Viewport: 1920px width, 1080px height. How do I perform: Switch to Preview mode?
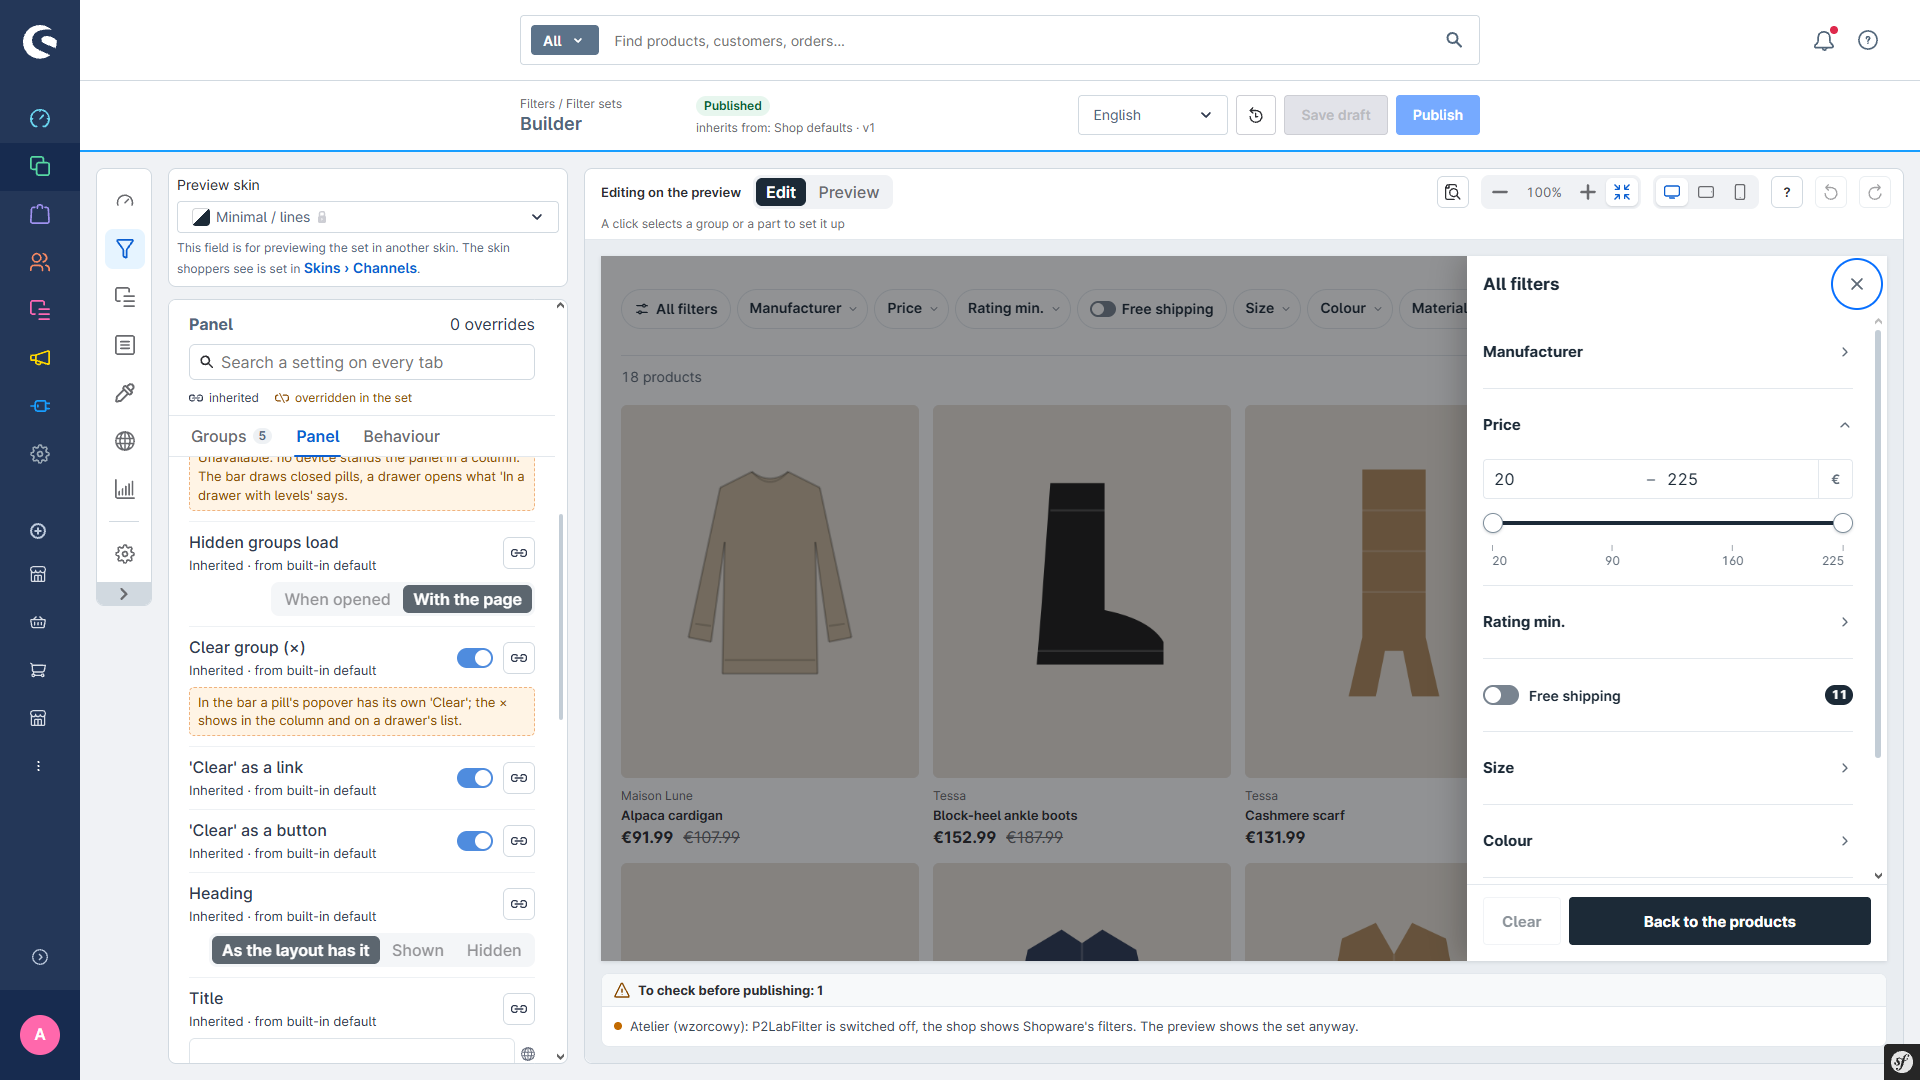click(848, 192)
